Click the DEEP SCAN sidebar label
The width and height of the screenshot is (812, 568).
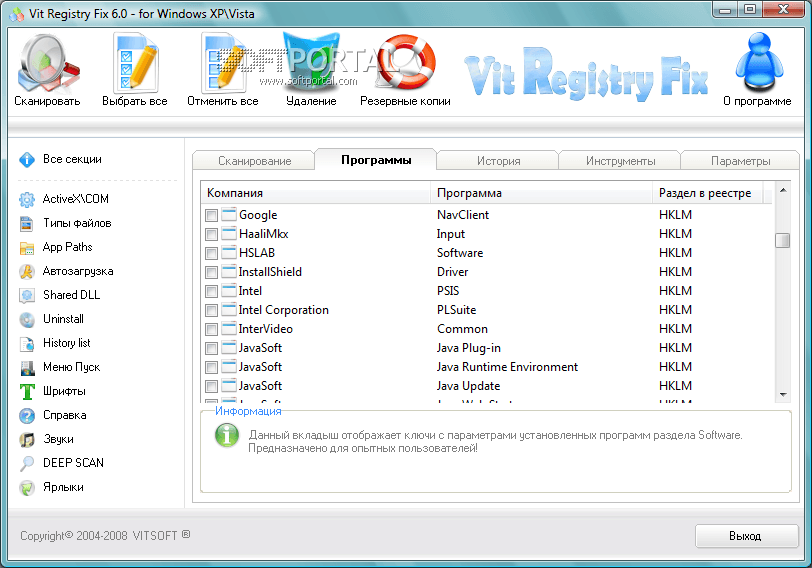coord(73,463)
